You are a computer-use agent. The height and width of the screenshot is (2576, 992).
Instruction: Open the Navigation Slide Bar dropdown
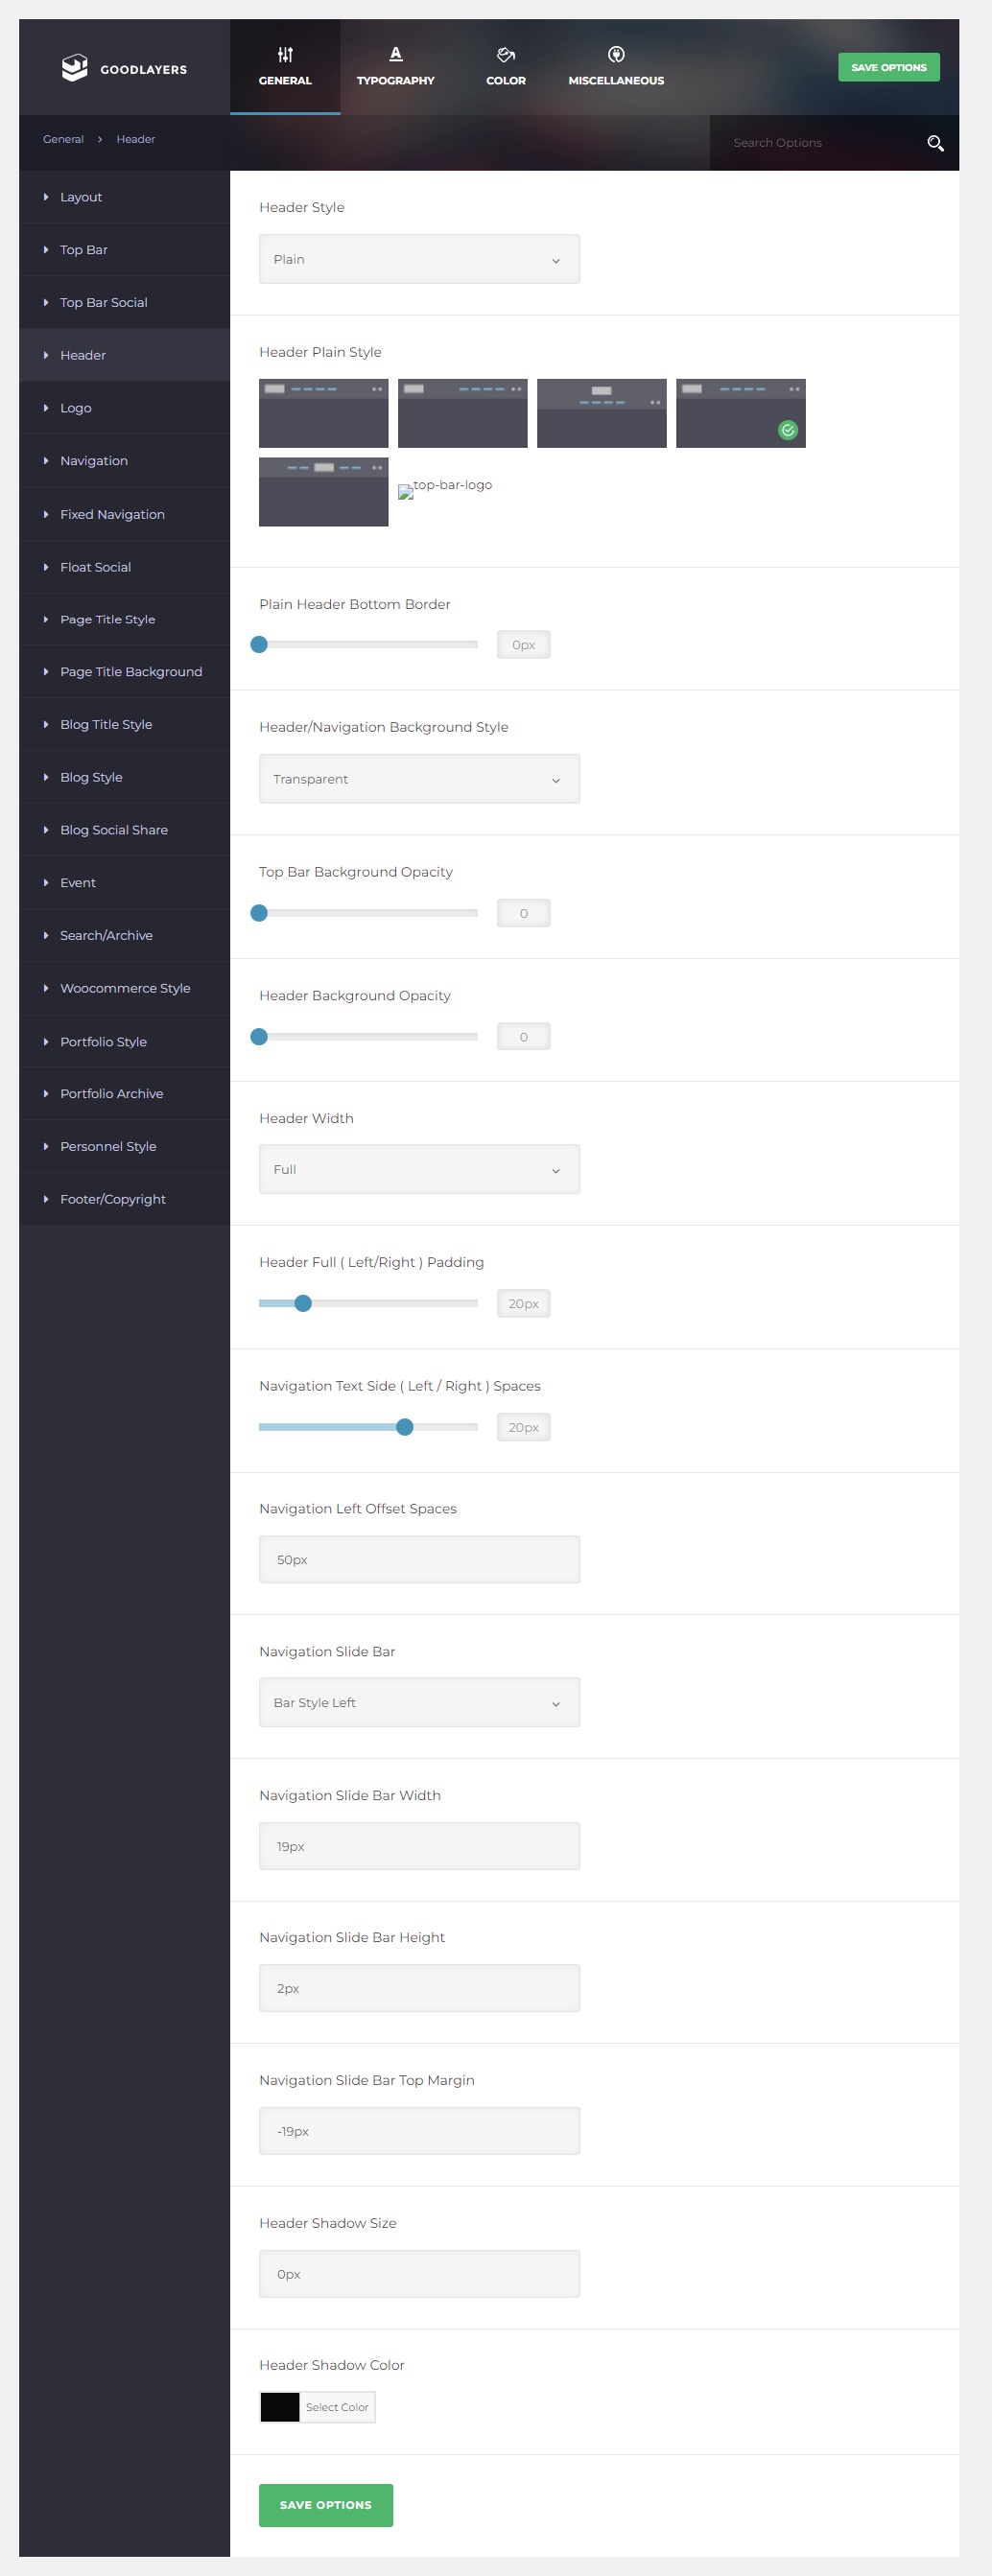point(419,1701)
